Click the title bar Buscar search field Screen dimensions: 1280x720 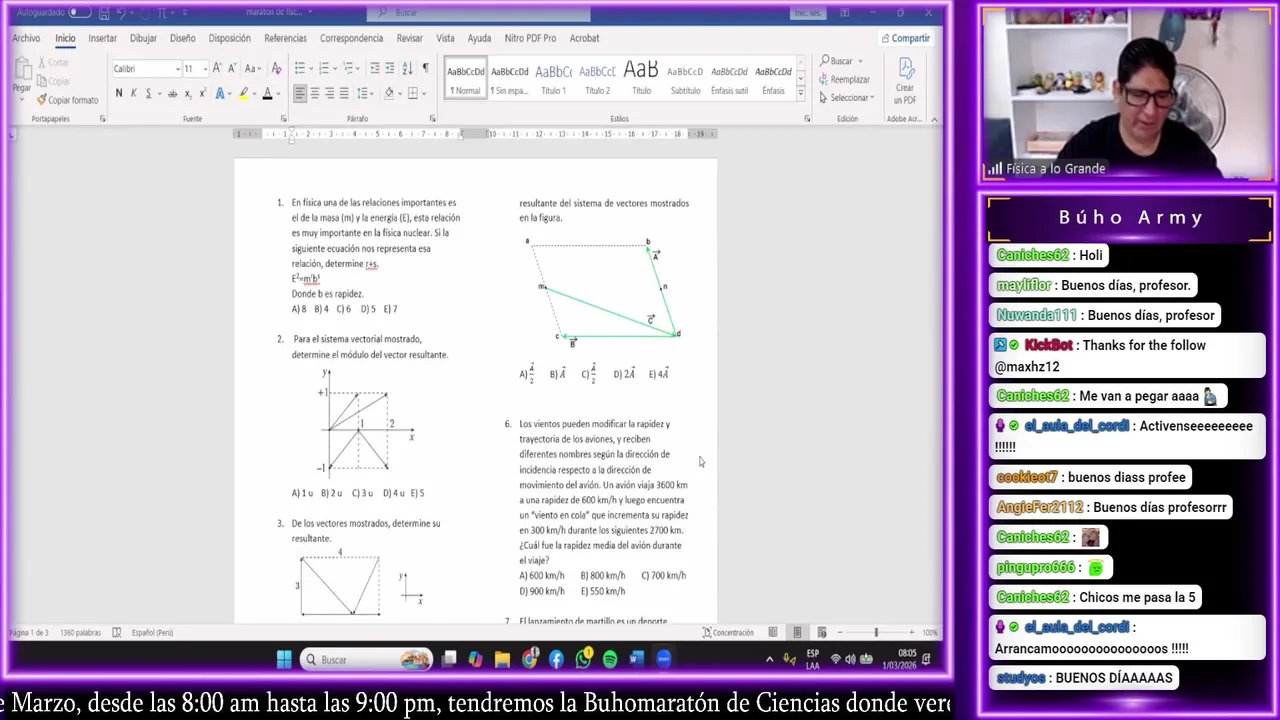[478, 13]
